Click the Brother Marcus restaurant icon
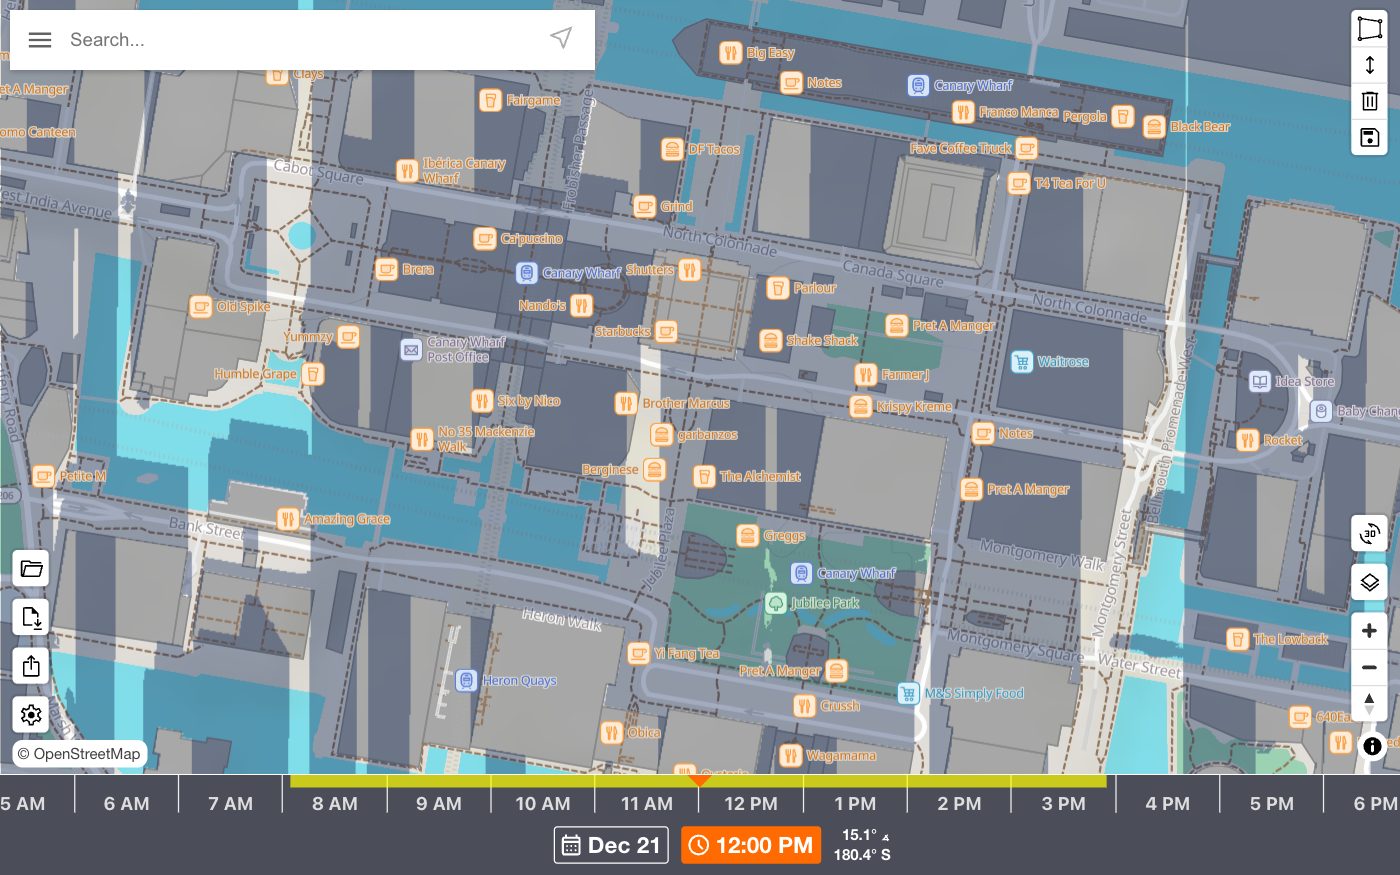 click(626, 403)
